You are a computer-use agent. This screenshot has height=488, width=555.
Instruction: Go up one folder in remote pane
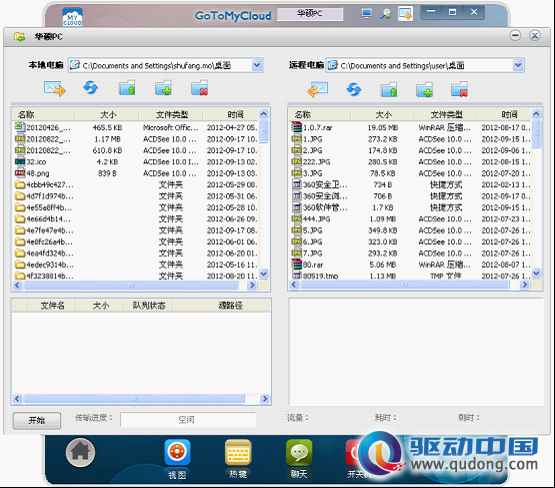389,90
